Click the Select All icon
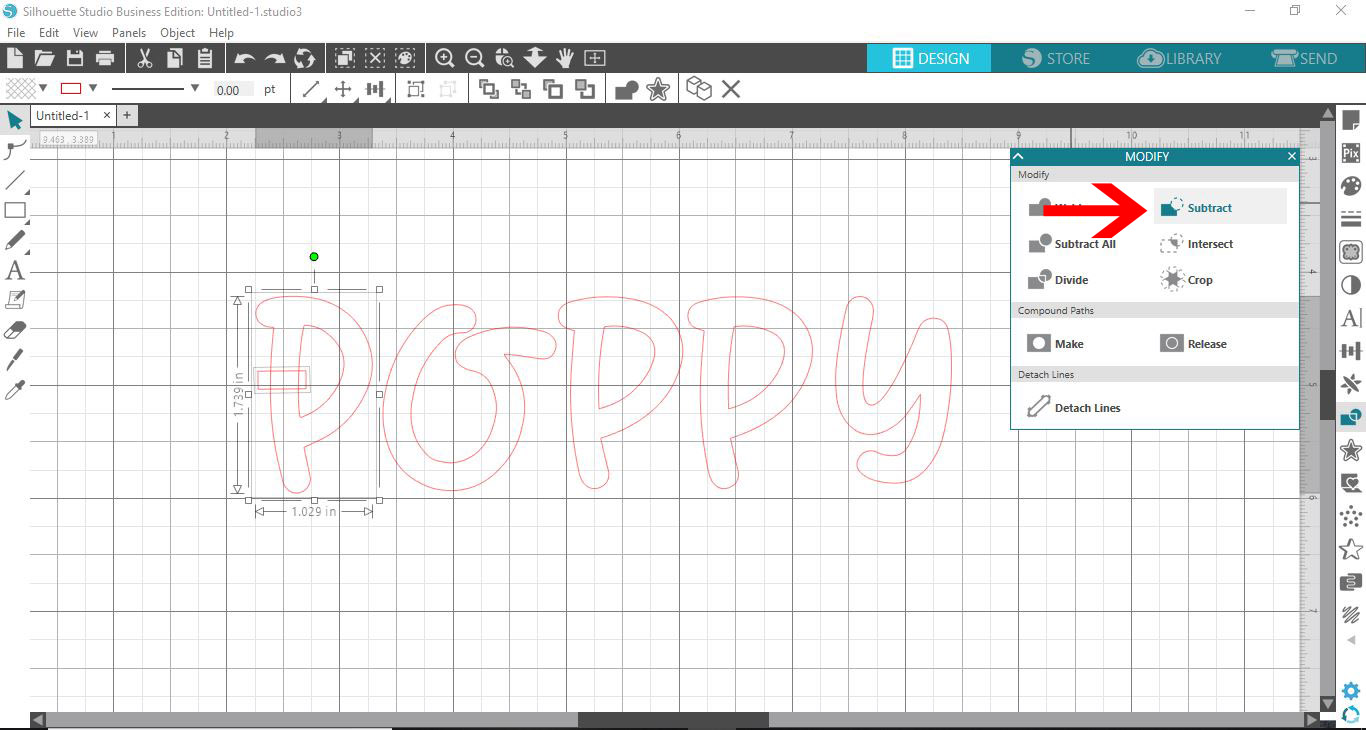1366x730 pixels. [x=344, y=58]
